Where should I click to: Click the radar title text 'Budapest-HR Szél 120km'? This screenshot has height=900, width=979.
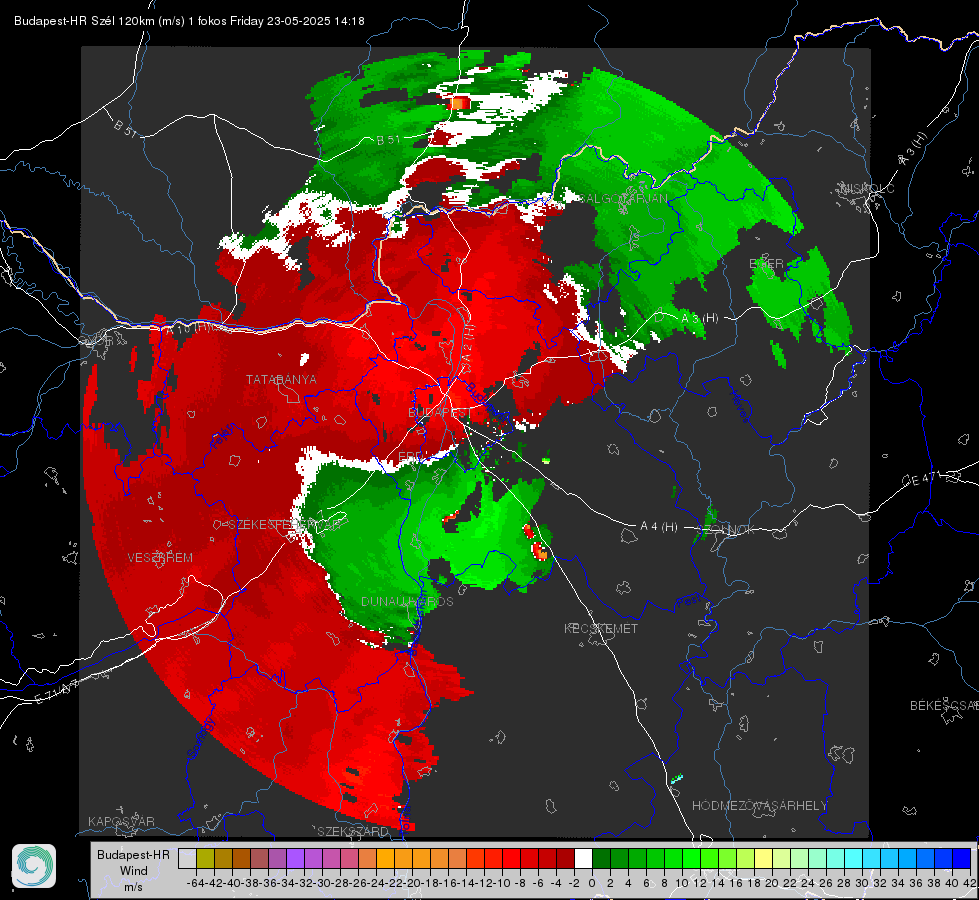[84, 21]
